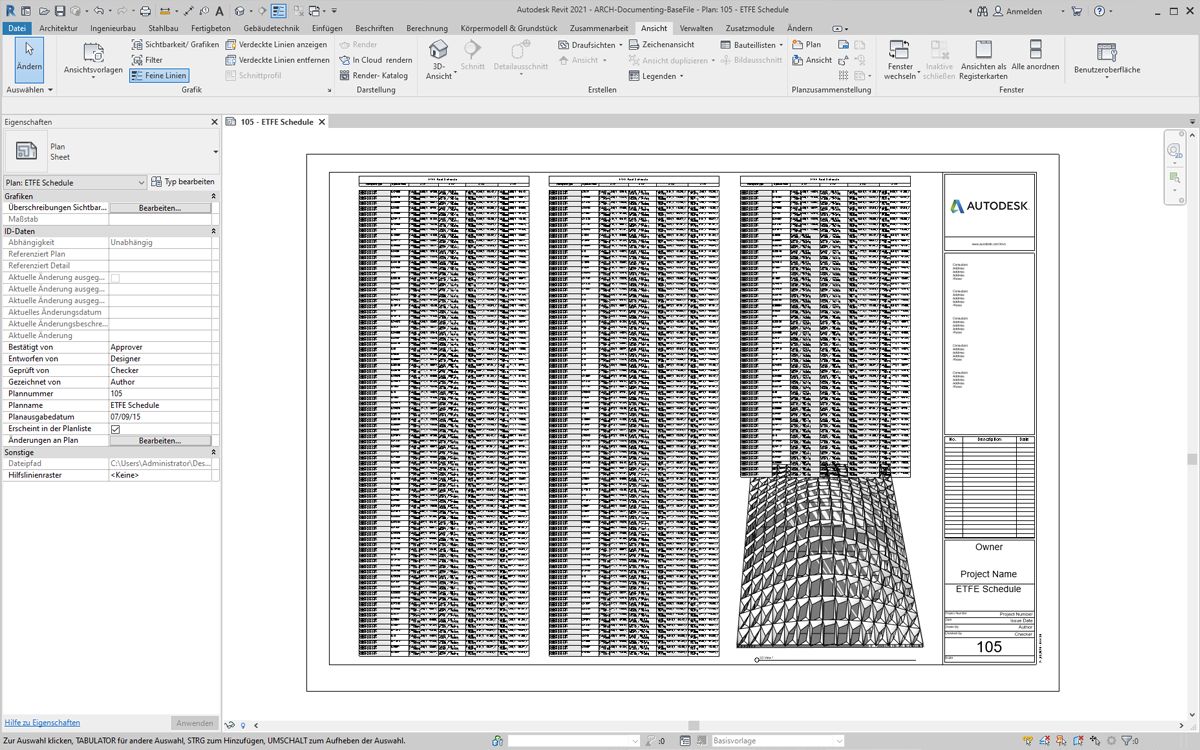Toggle the Feine Linien button
1200x750 pixels.
pos(158,75)
